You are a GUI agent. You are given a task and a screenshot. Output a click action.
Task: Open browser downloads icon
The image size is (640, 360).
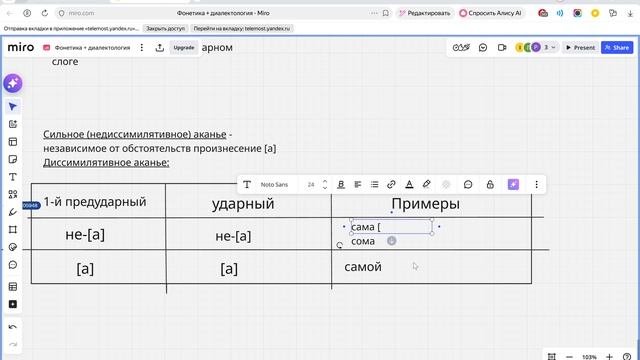click(630, 13)
